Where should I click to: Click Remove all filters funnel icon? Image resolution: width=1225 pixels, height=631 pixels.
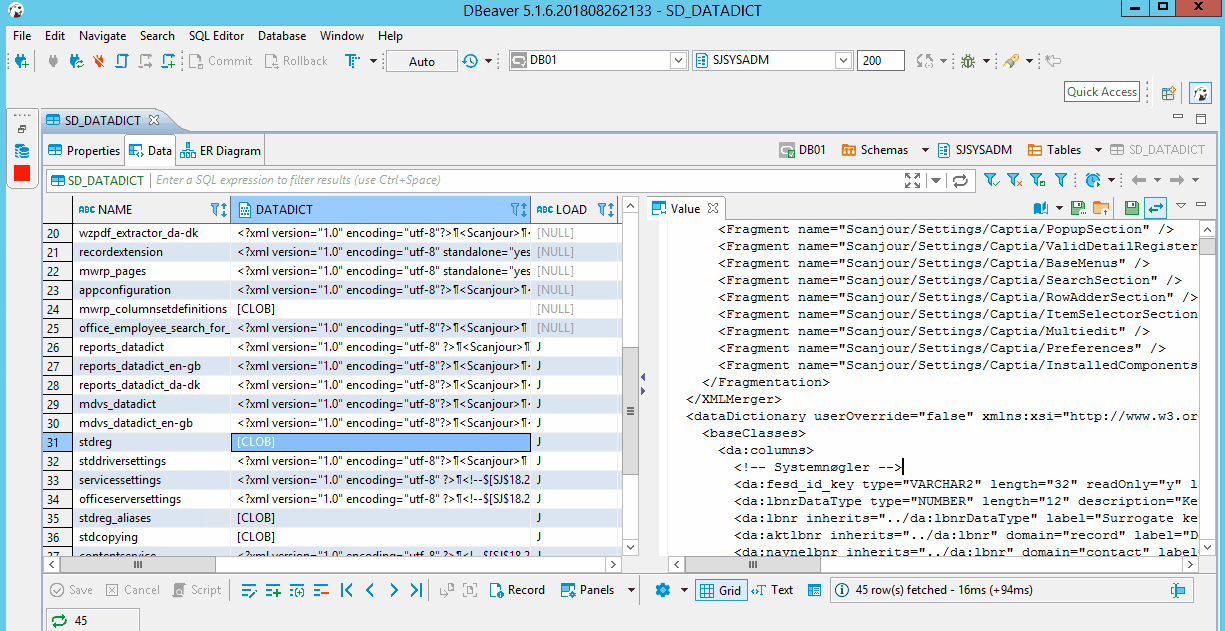point(1014,180)
